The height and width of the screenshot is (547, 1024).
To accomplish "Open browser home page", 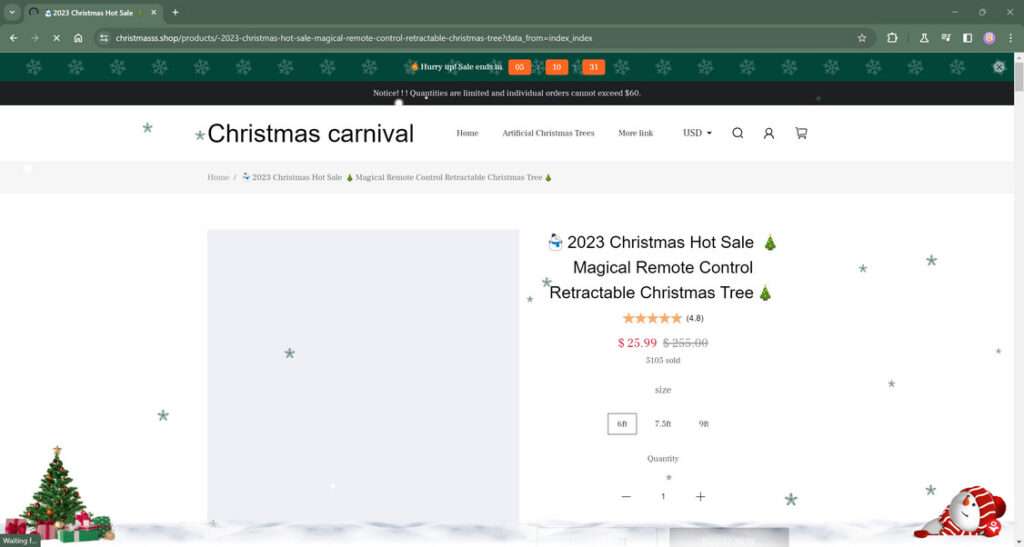I will (x=78, y=38).
